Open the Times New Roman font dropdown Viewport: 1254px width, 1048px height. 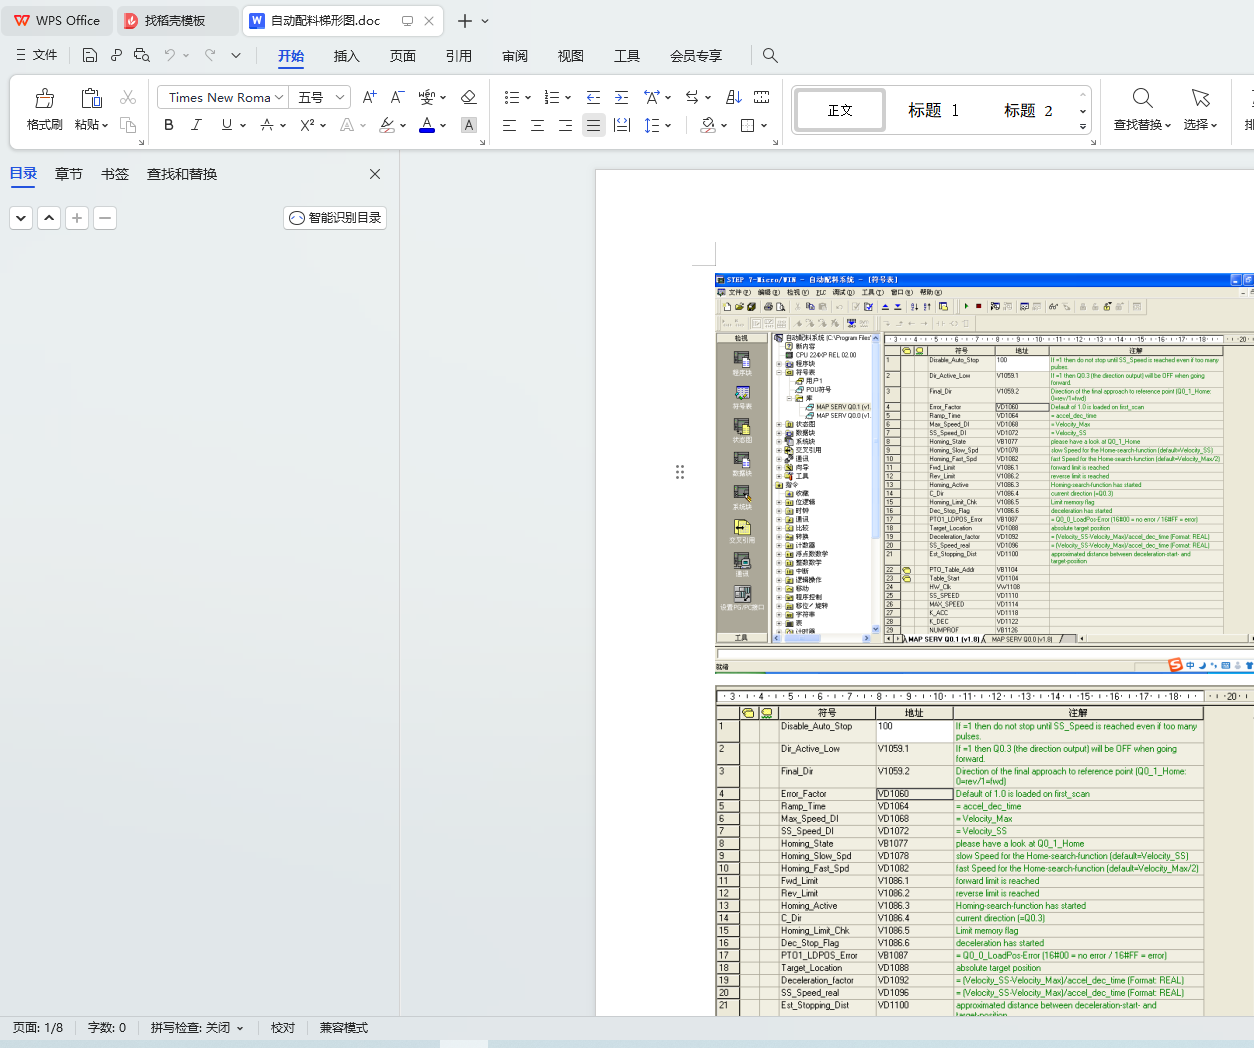pos(278,97)
